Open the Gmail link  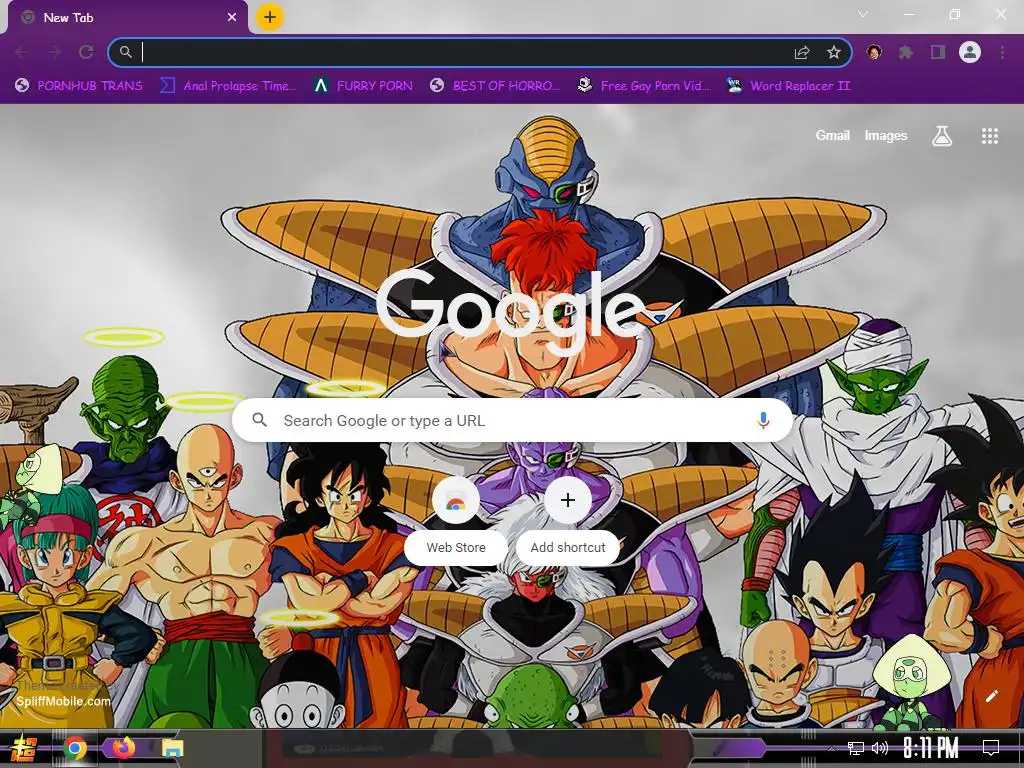(832, 135)
